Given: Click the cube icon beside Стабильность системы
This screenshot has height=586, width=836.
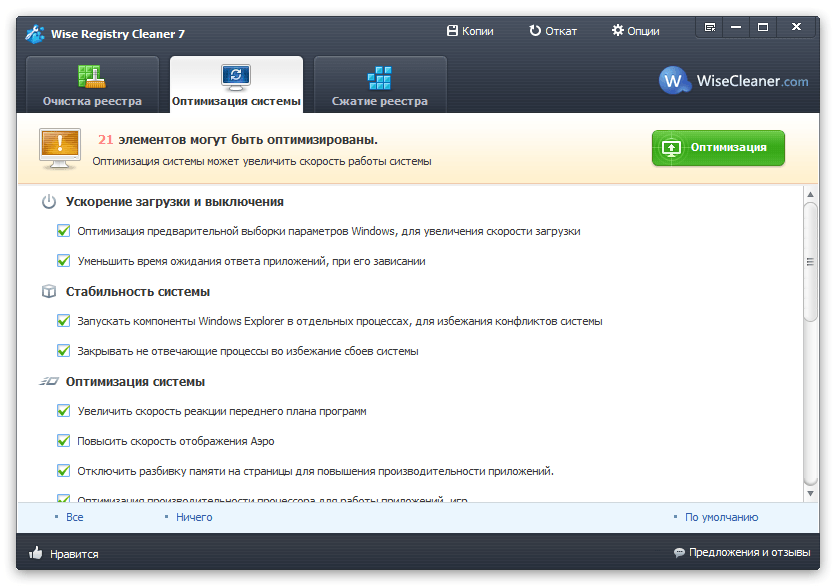Looking at the screenshot, I should [x=49, y=292].
